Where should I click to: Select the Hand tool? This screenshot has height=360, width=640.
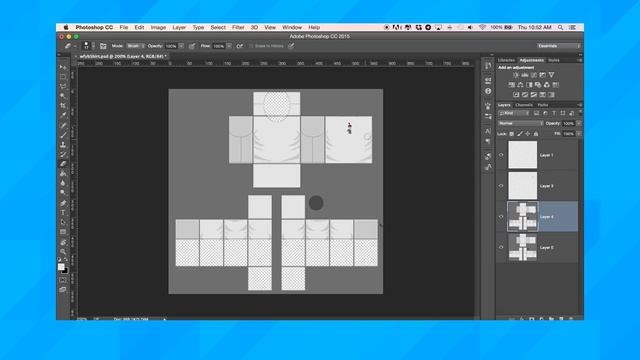click(63, 242)
